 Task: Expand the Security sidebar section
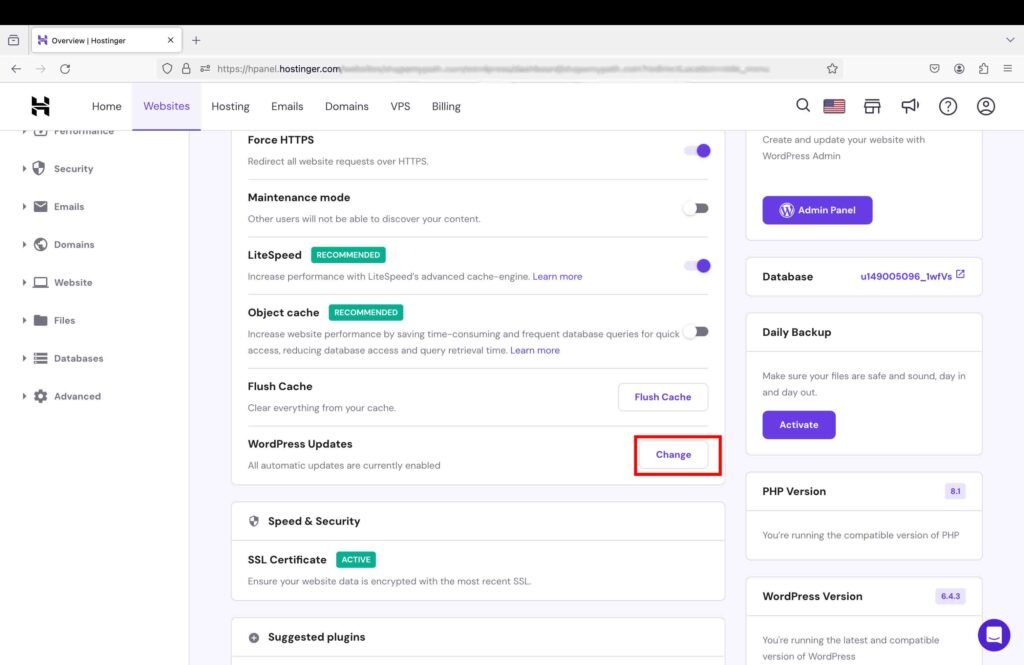[24, 169]
